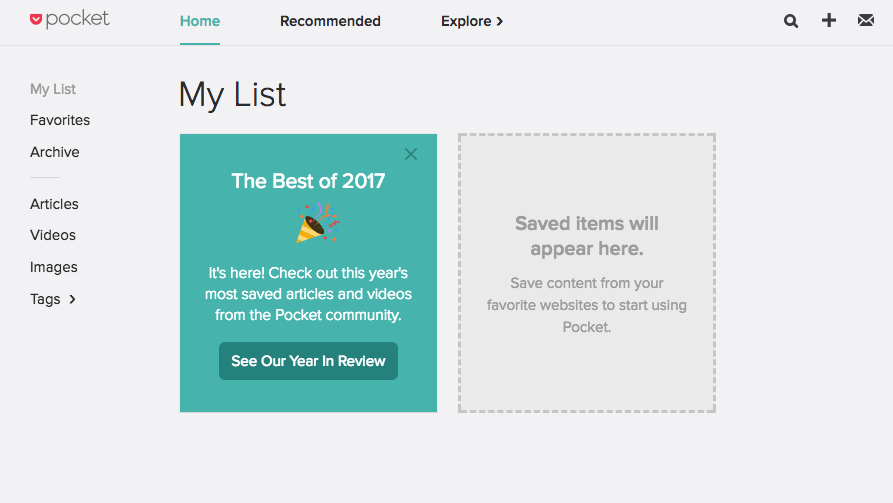This screenshot has width=893, height=503.
Task: Filter list by Videos
Action: [x=53, y=235]
